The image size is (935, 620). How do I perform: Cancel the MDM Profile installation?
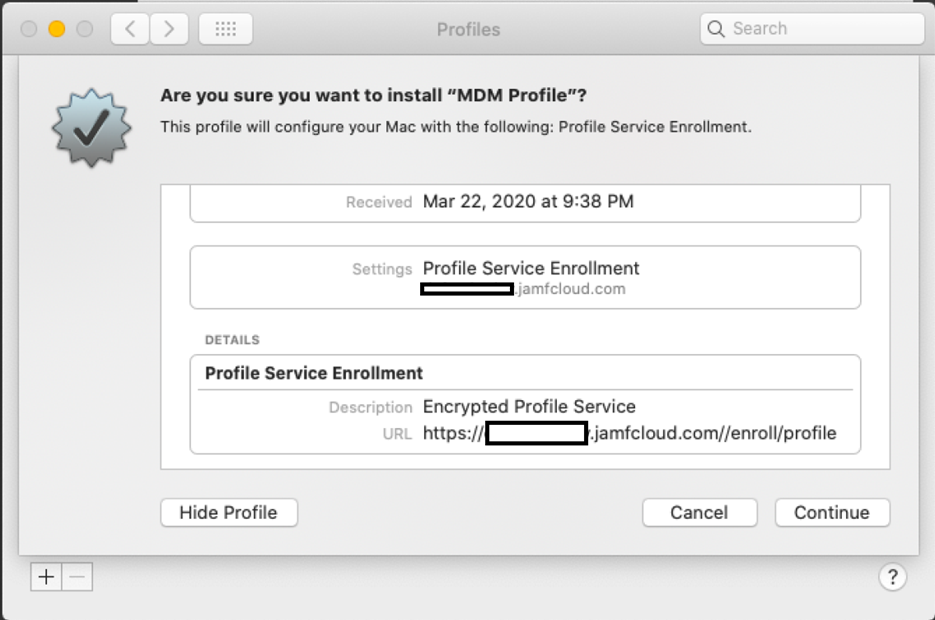(699, 513)
